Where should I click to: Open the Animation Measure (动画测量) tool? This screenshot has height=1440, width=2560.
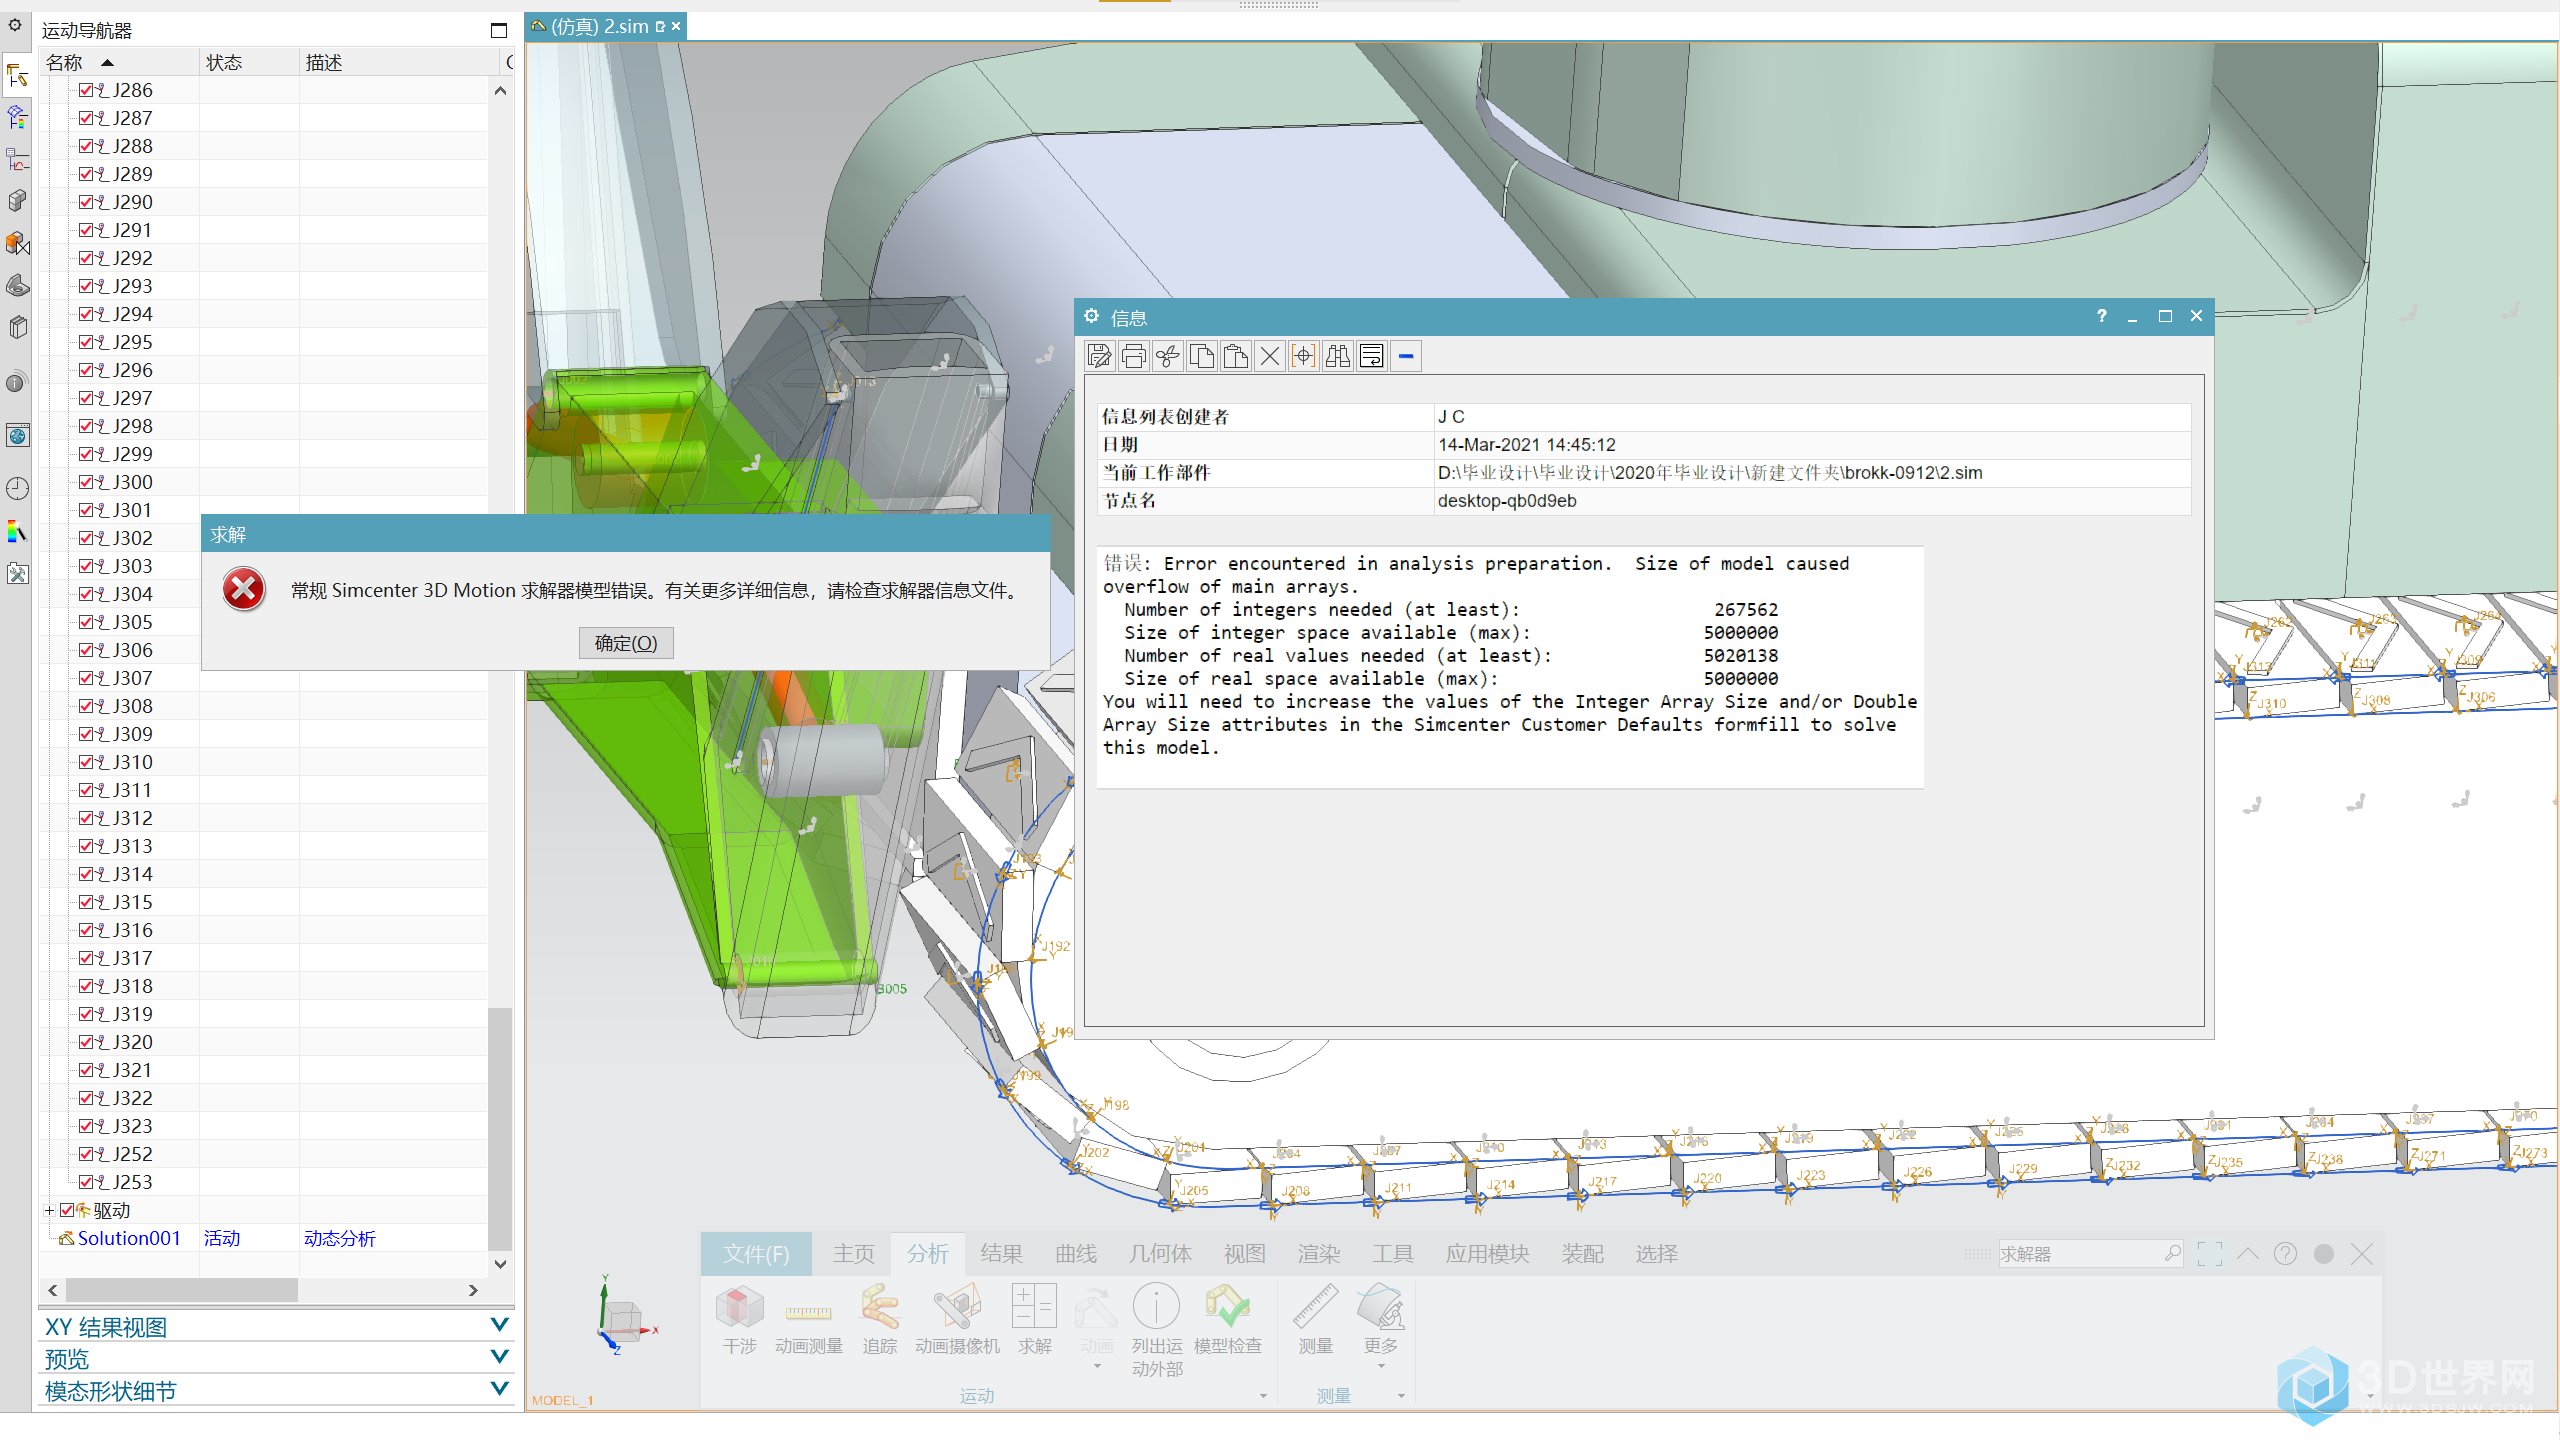(x=808, y=1320)
